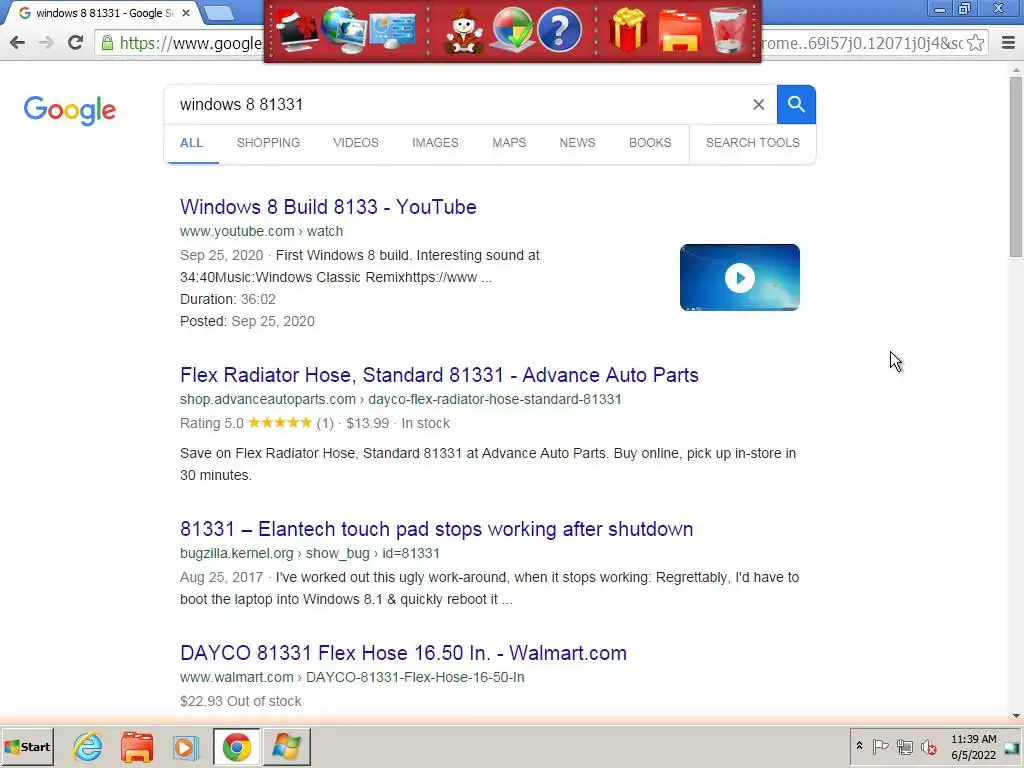
Task: Open DAYCO 81331 Flex Hose Walmart result
Action: click(x=403, y=653)
